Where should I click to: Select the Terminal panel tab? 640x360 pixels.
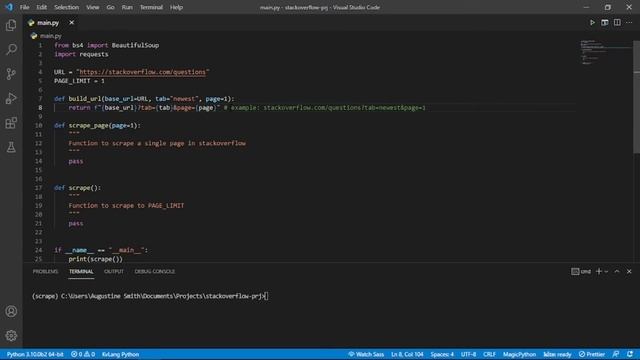coord(81,271)
